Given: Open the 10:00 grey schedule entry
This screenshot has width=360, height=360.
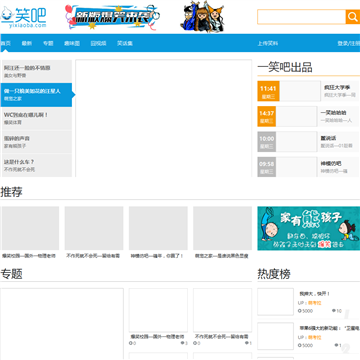Looking at the screenshot, I should point(308,142).
